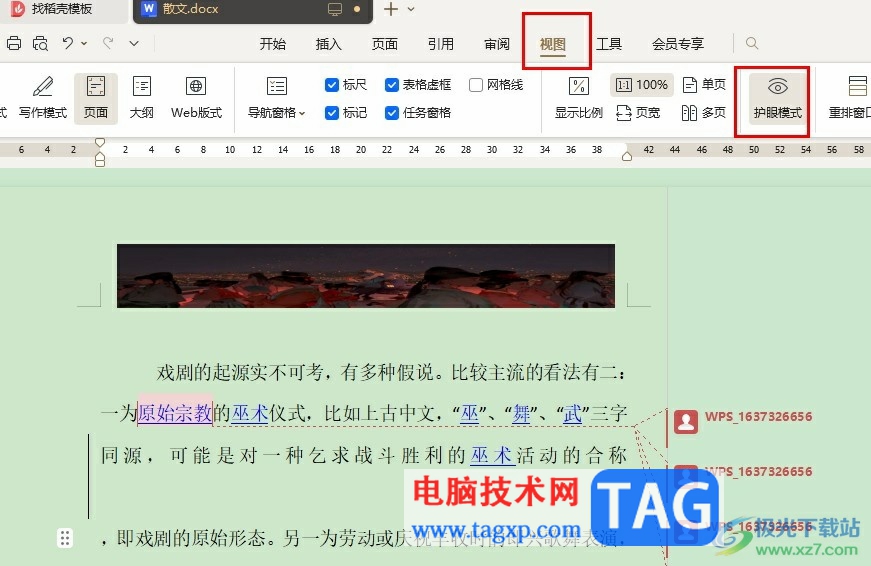871x566 pixels.
Task: Click the search magnifier icon
Action: pos(752,43)
